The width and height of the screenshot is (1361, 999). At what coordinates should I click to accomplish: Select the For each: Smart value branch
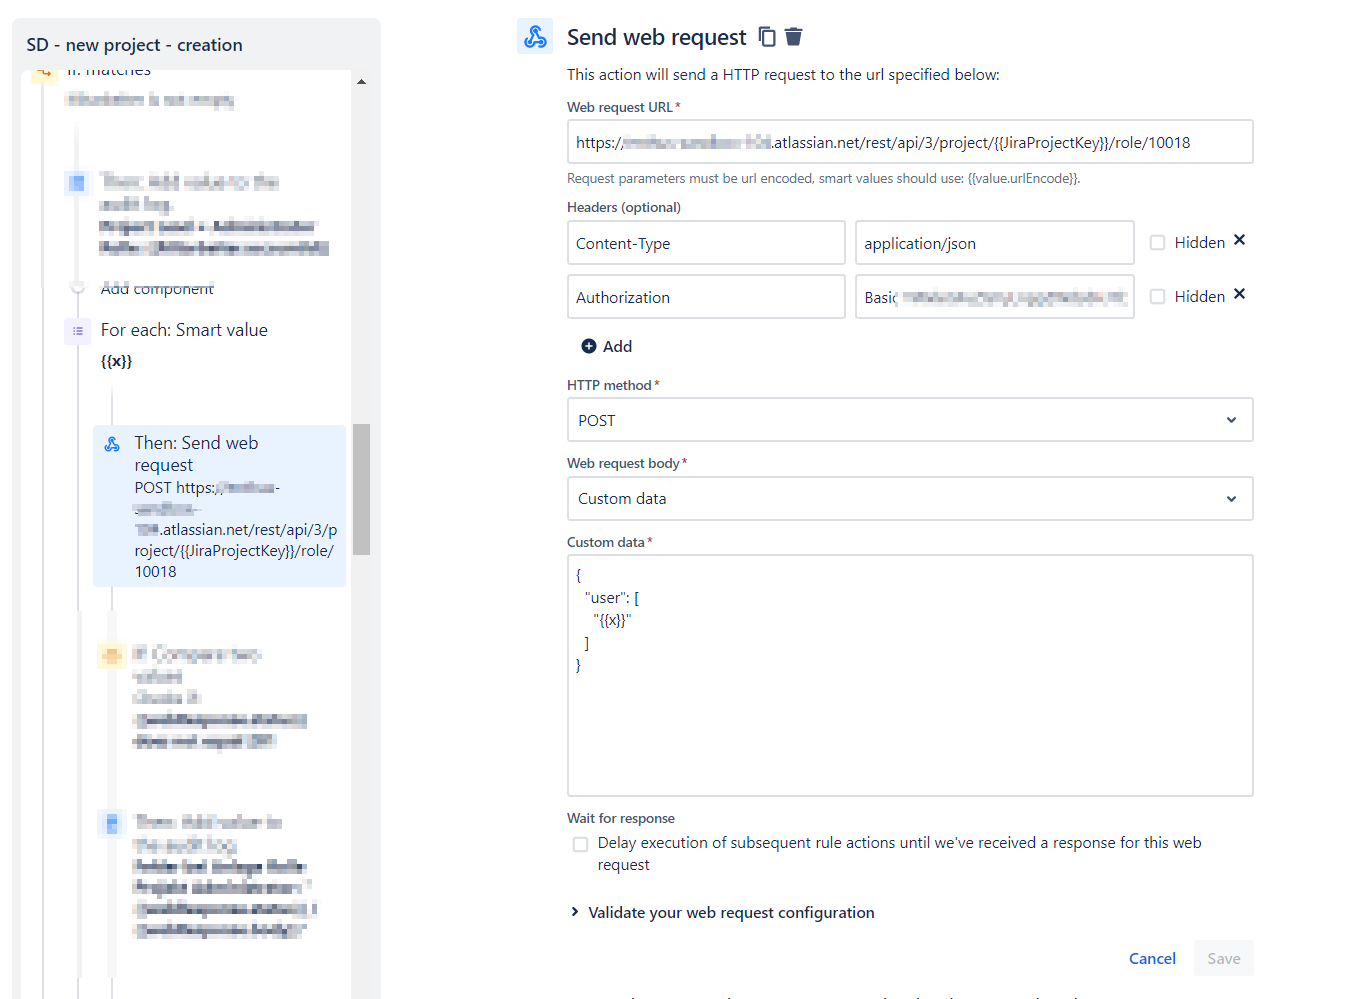coord(184,330)
